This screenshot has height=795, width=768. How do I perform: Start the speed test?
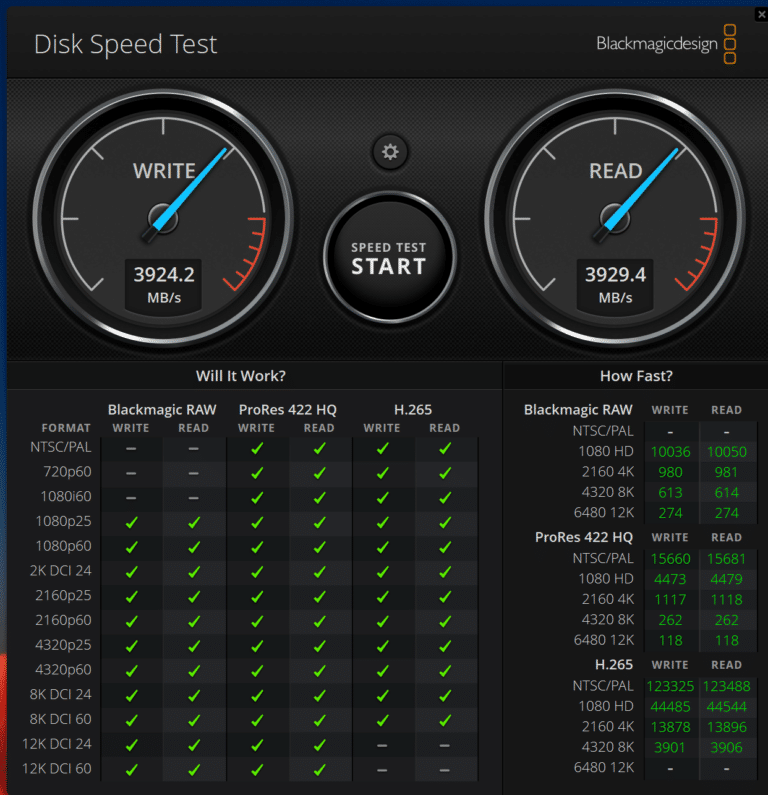click(x=389, y=258)
